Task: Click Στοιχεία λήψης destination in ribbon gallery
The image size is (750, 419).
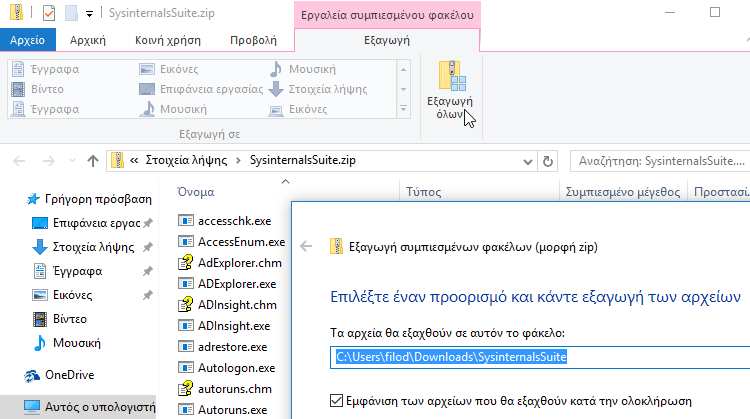Action: coord(319,89)
